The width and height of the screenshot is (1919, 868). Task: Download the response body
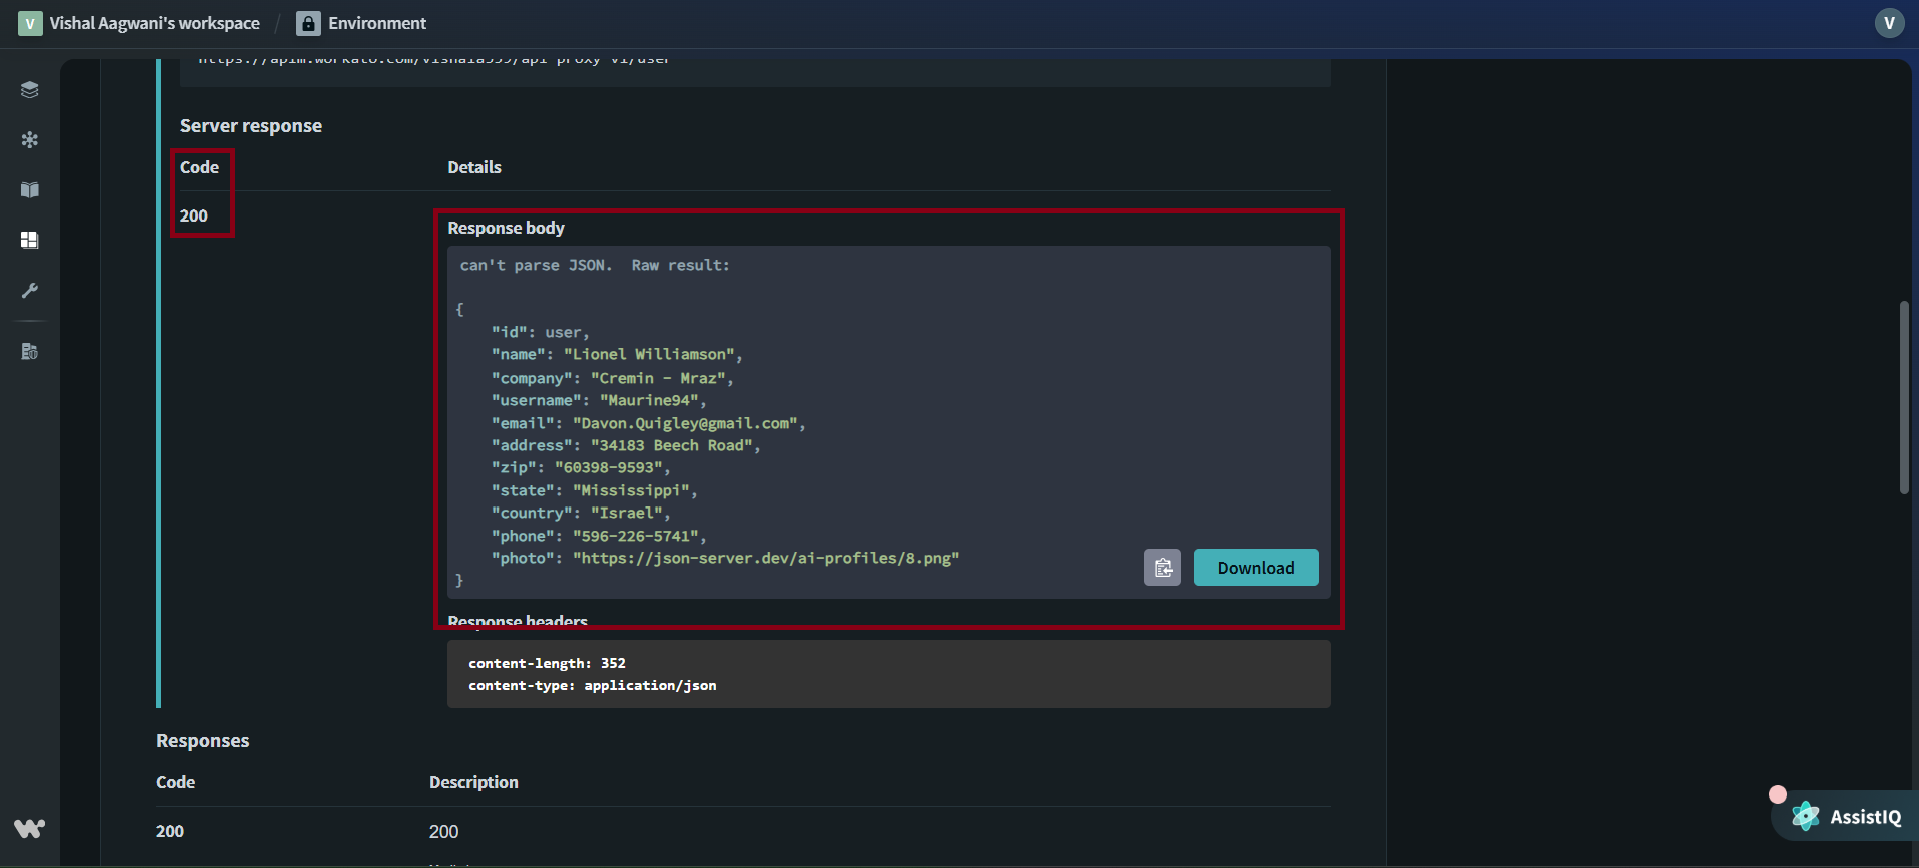[x=1255, y=568]
